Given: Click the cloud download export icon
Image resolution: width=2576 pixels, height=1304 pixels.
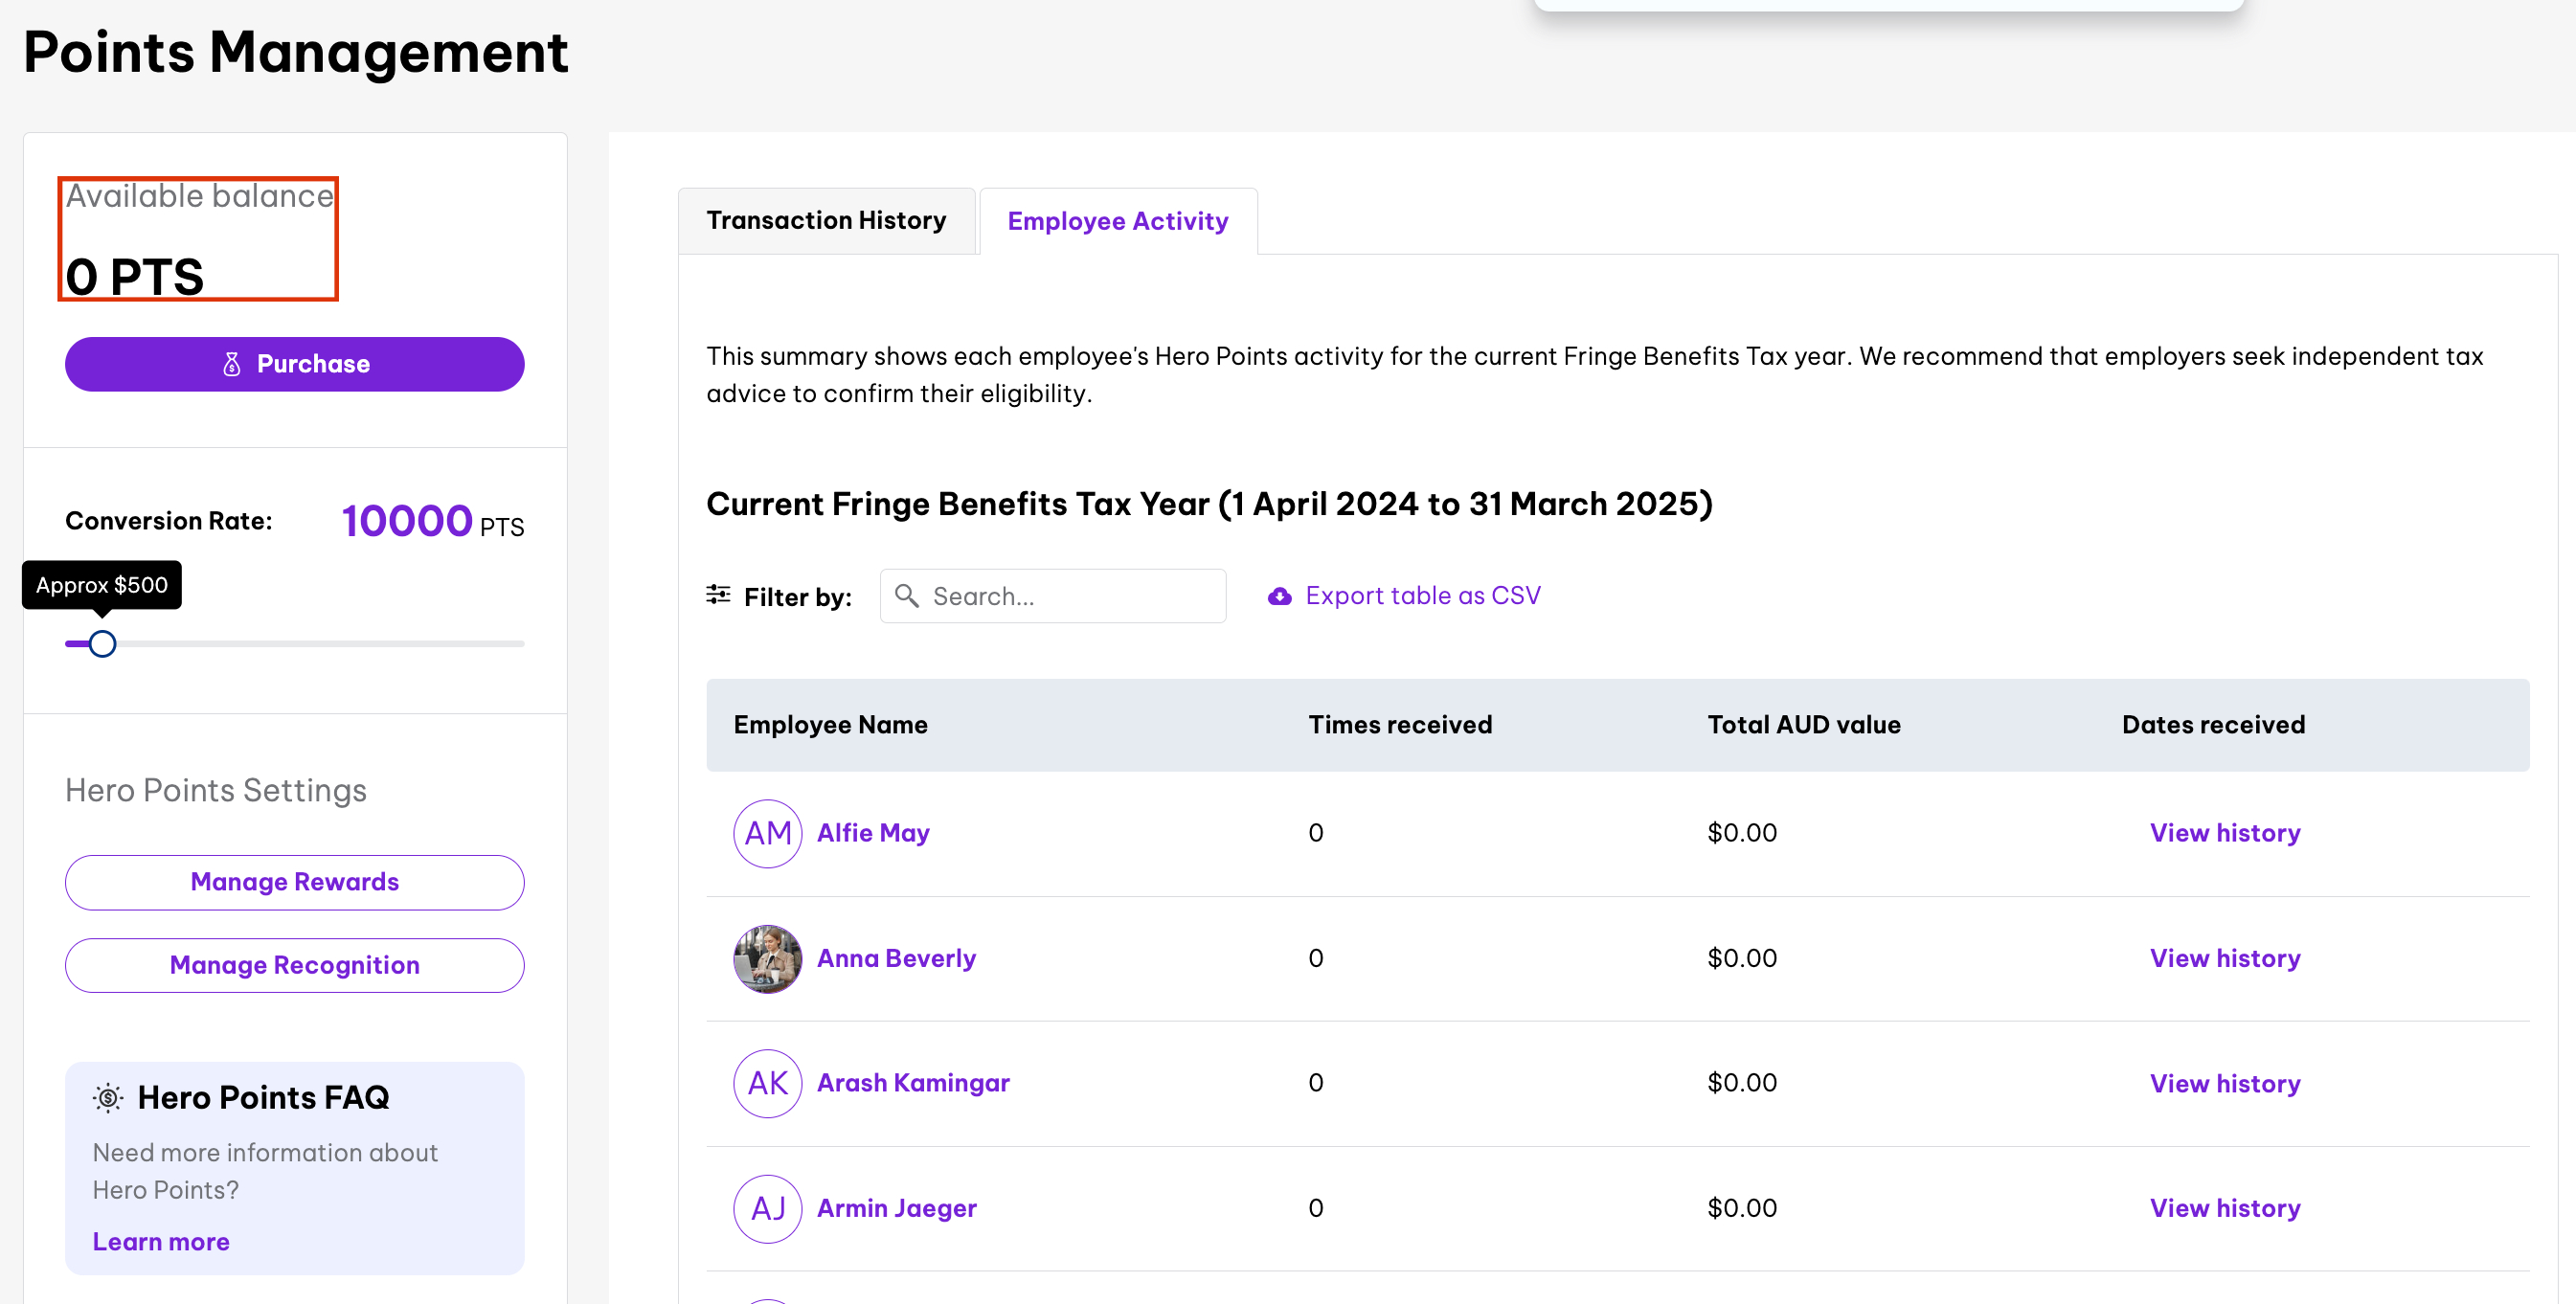Looking at the screenshot, I should 1279,597.
